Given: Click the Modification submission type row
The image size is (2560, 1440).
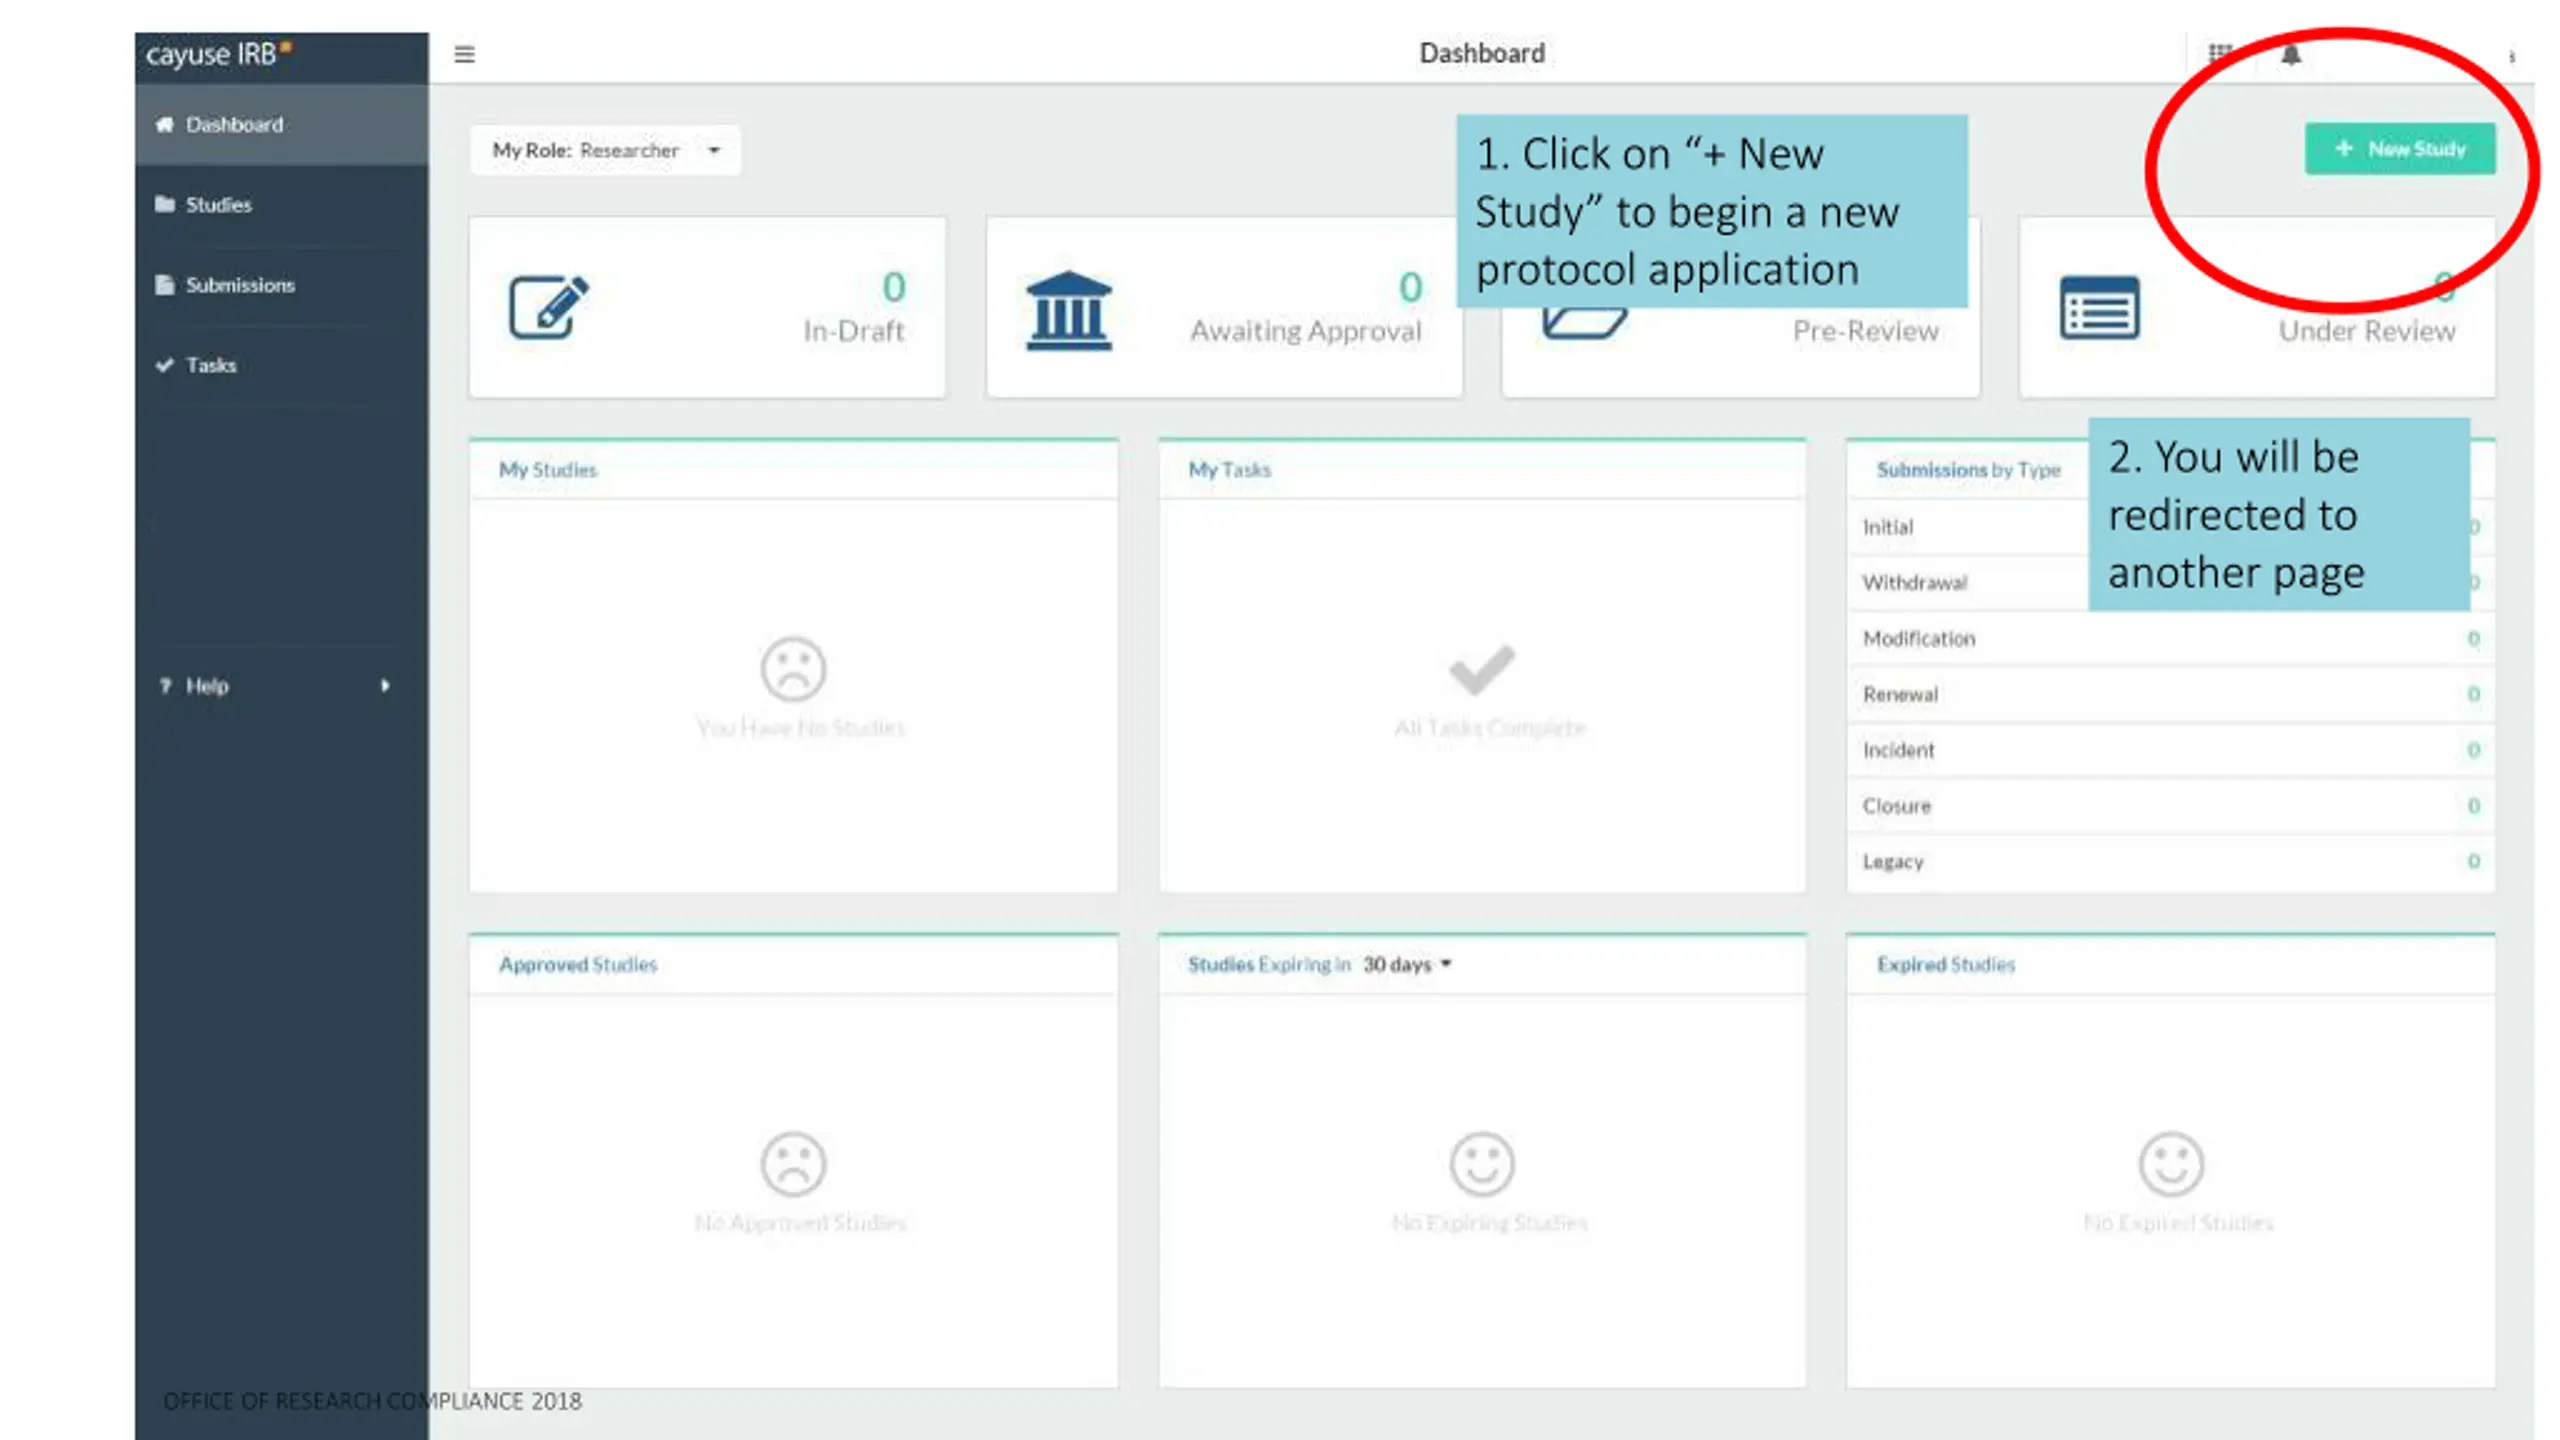Looking at the screenshot, I should tap(2169, 639).
